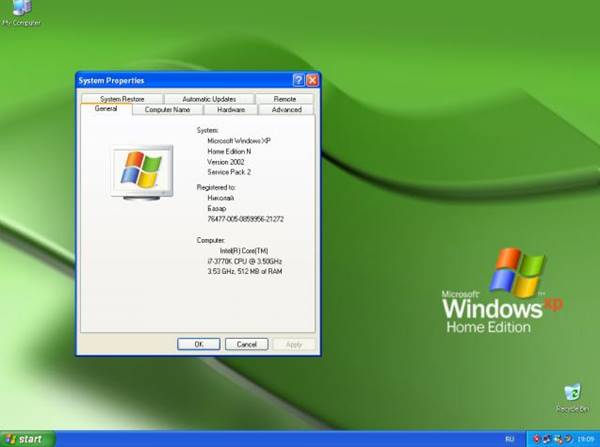
Task: Click the Windows logo monitor image
Action: [x=142, y=172]
